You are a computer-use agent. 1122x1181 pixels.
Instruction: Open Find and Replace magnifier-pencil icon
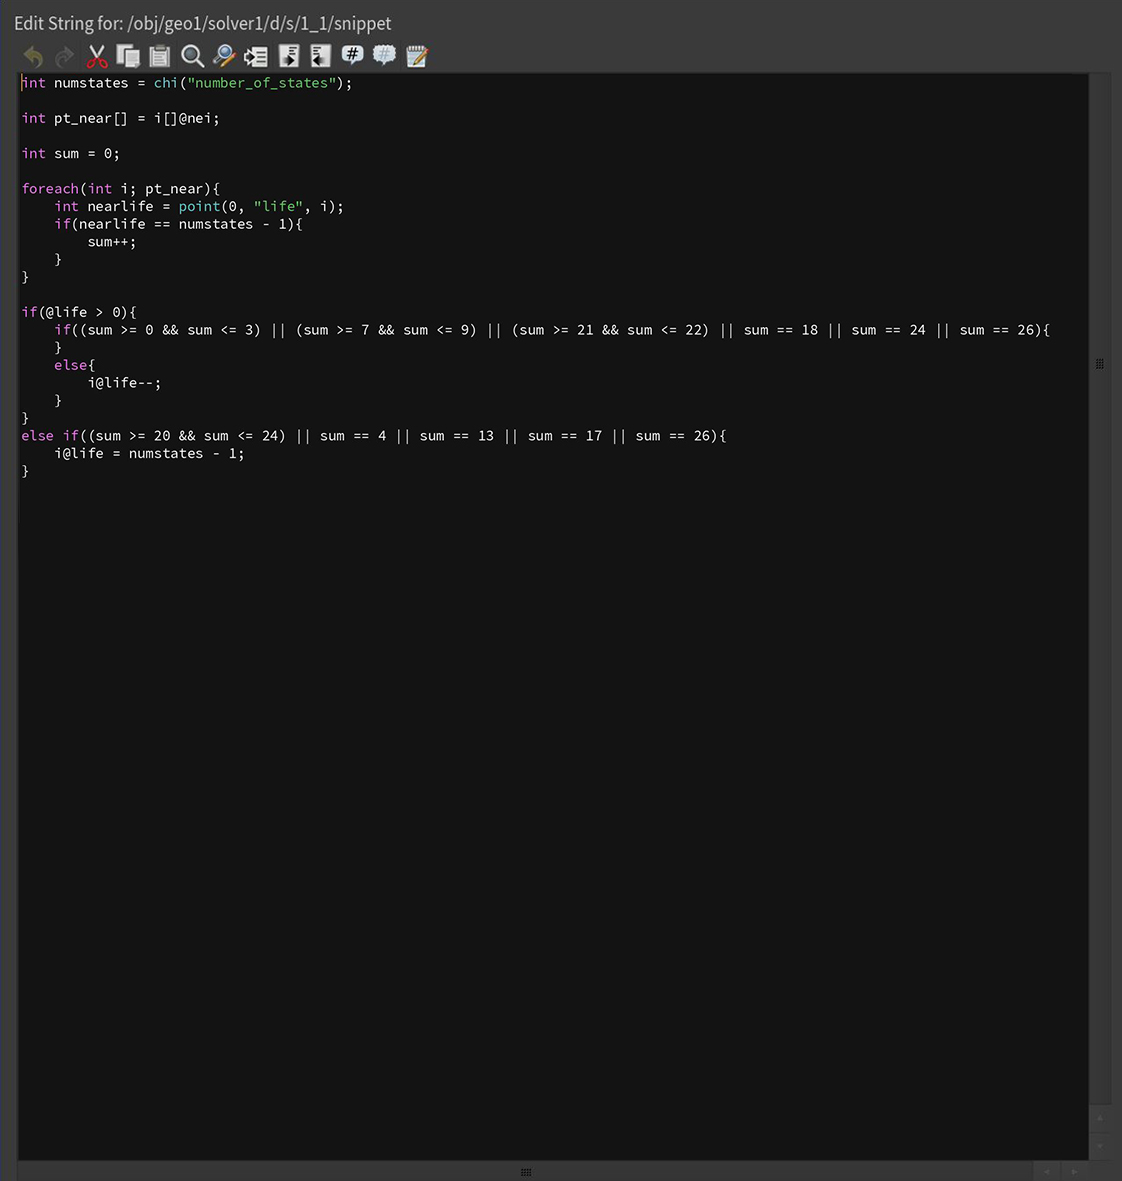coord(224,56)
